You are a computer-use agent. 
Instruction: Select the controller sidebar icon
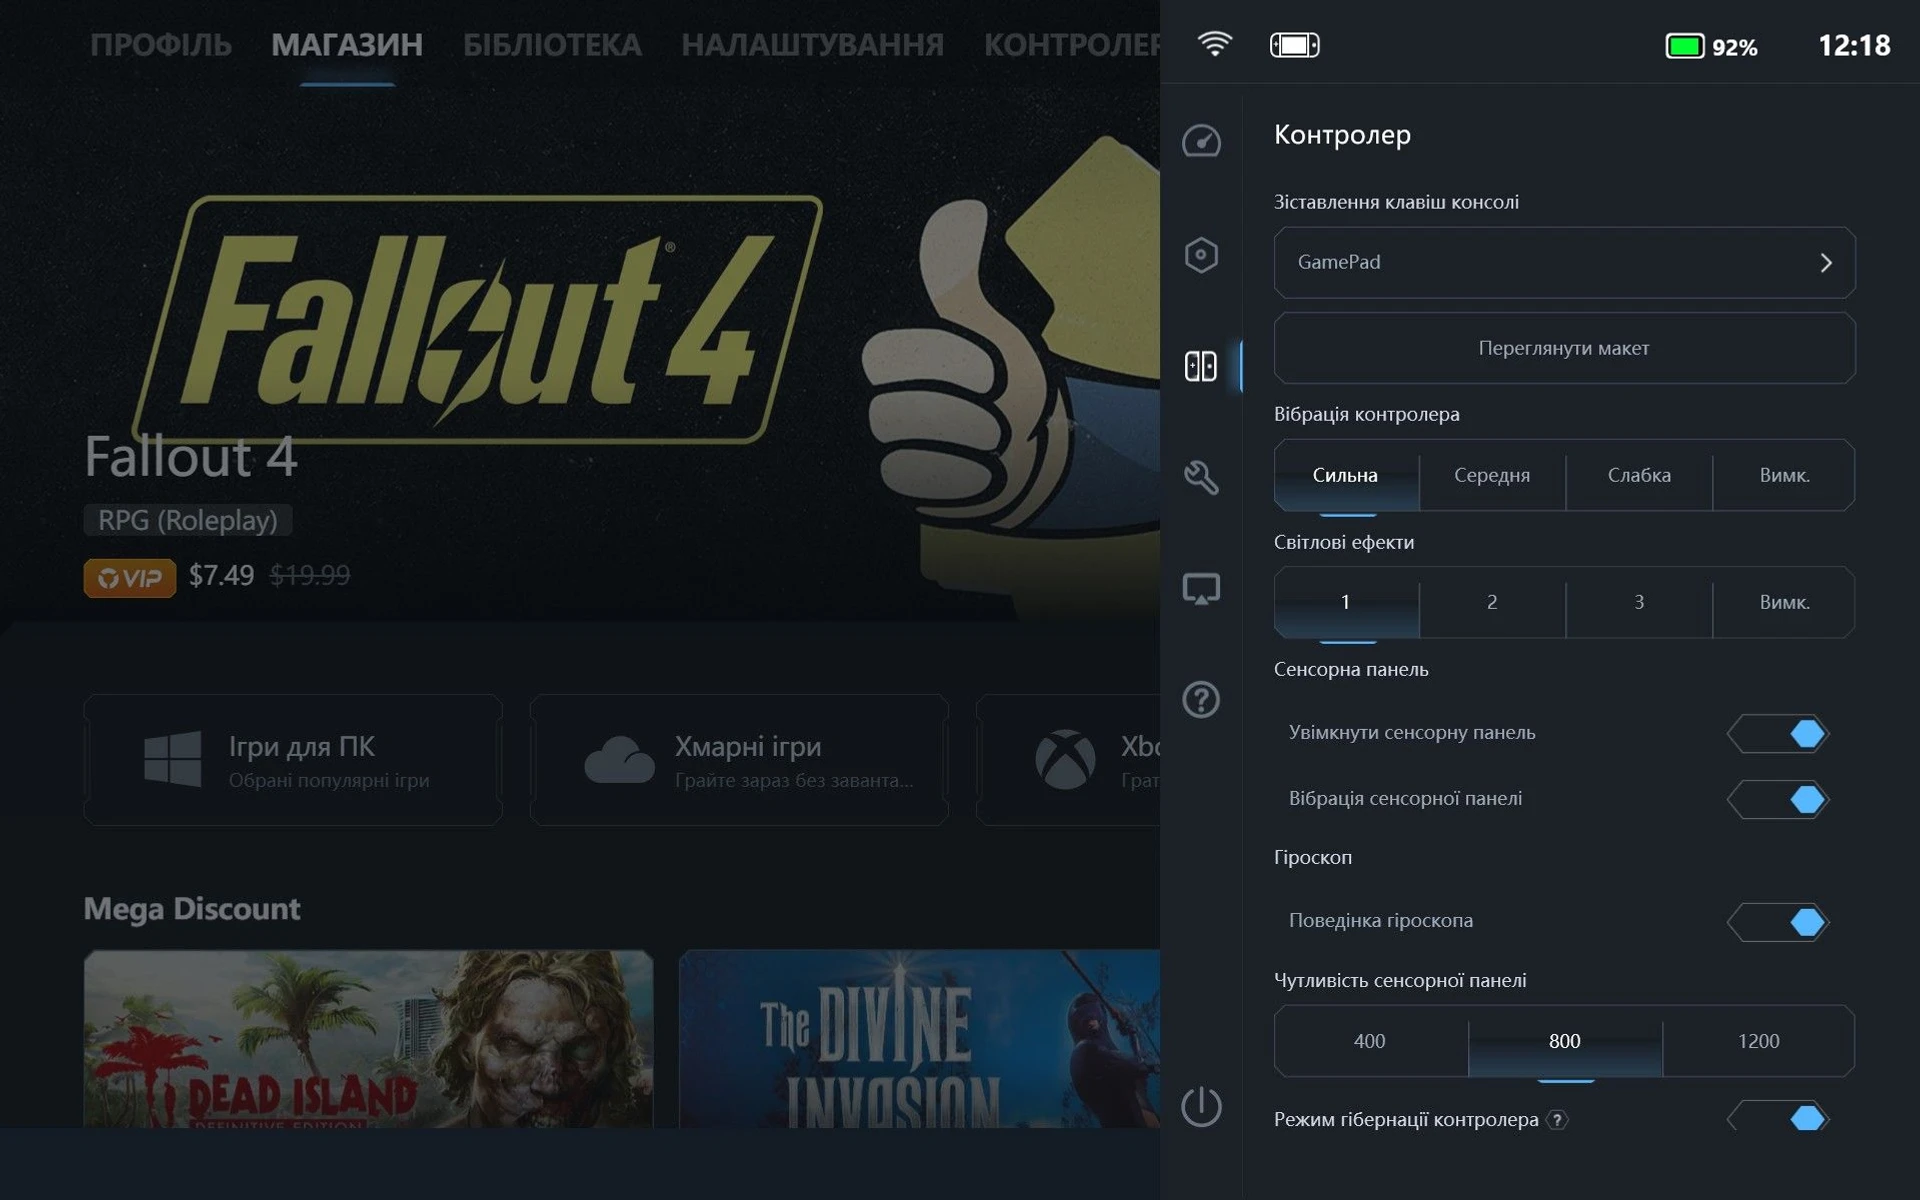pos(1201,366)
